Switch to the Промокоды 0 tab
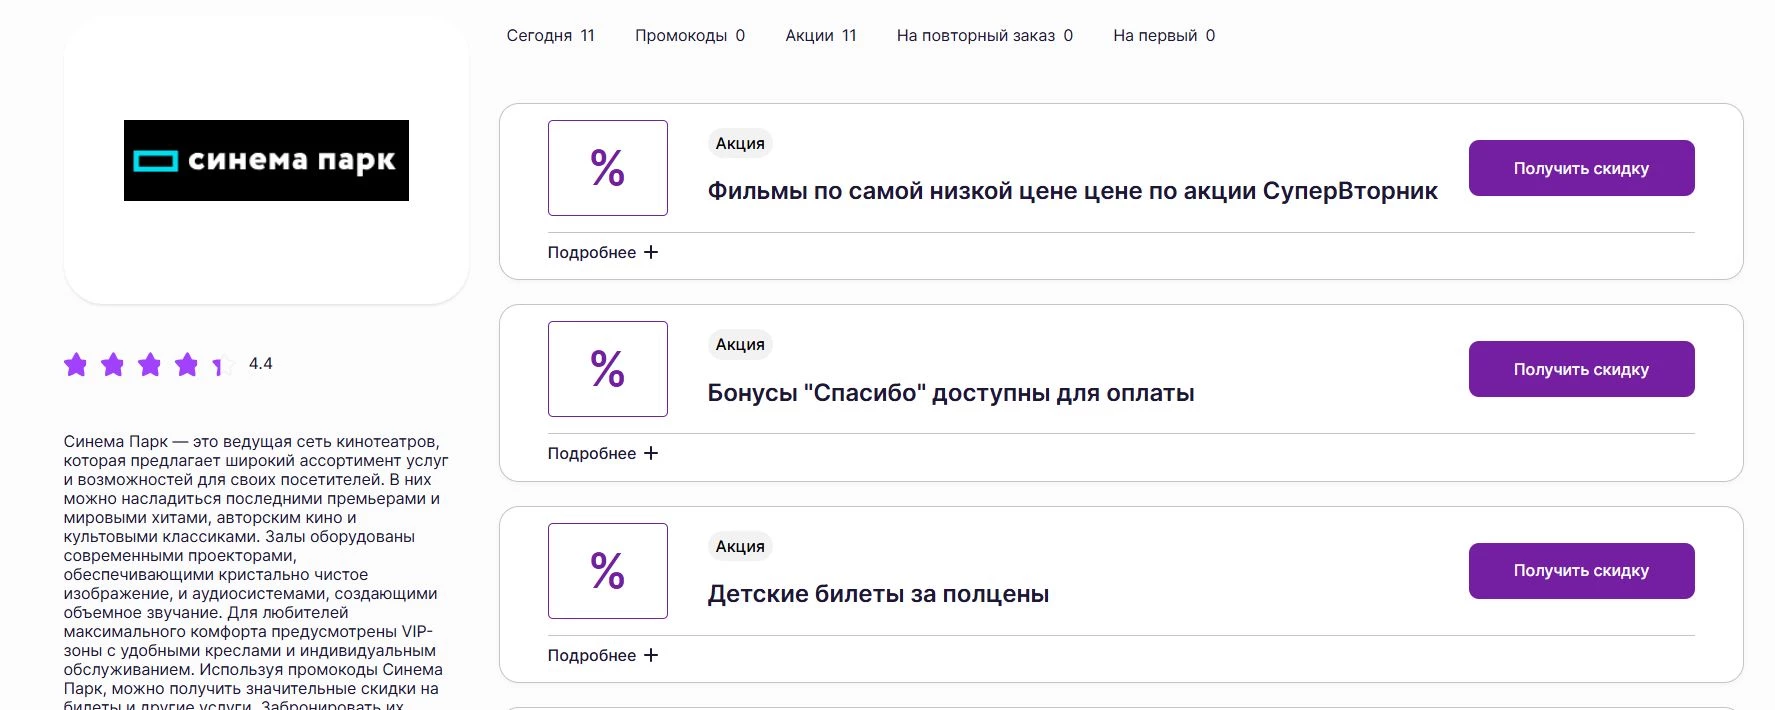Screen dimensions: 1775x710 point(690,35)
